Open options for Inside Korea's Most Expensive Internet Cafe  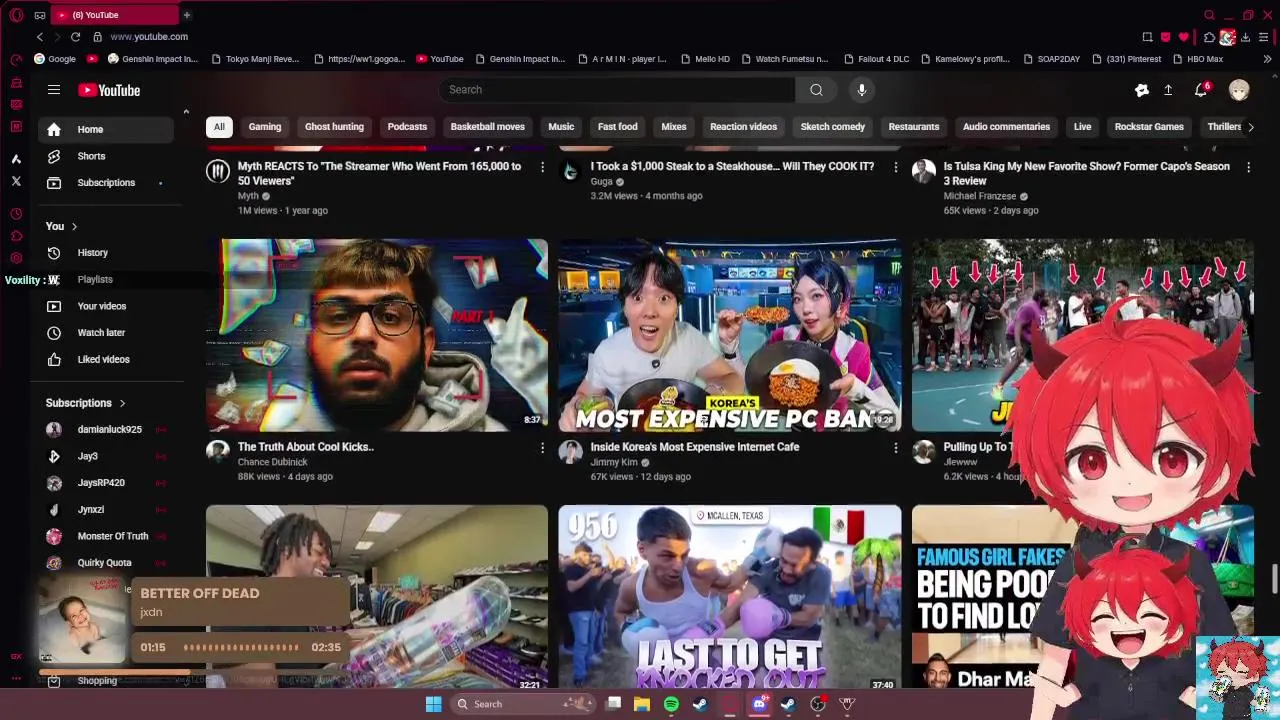895,448
